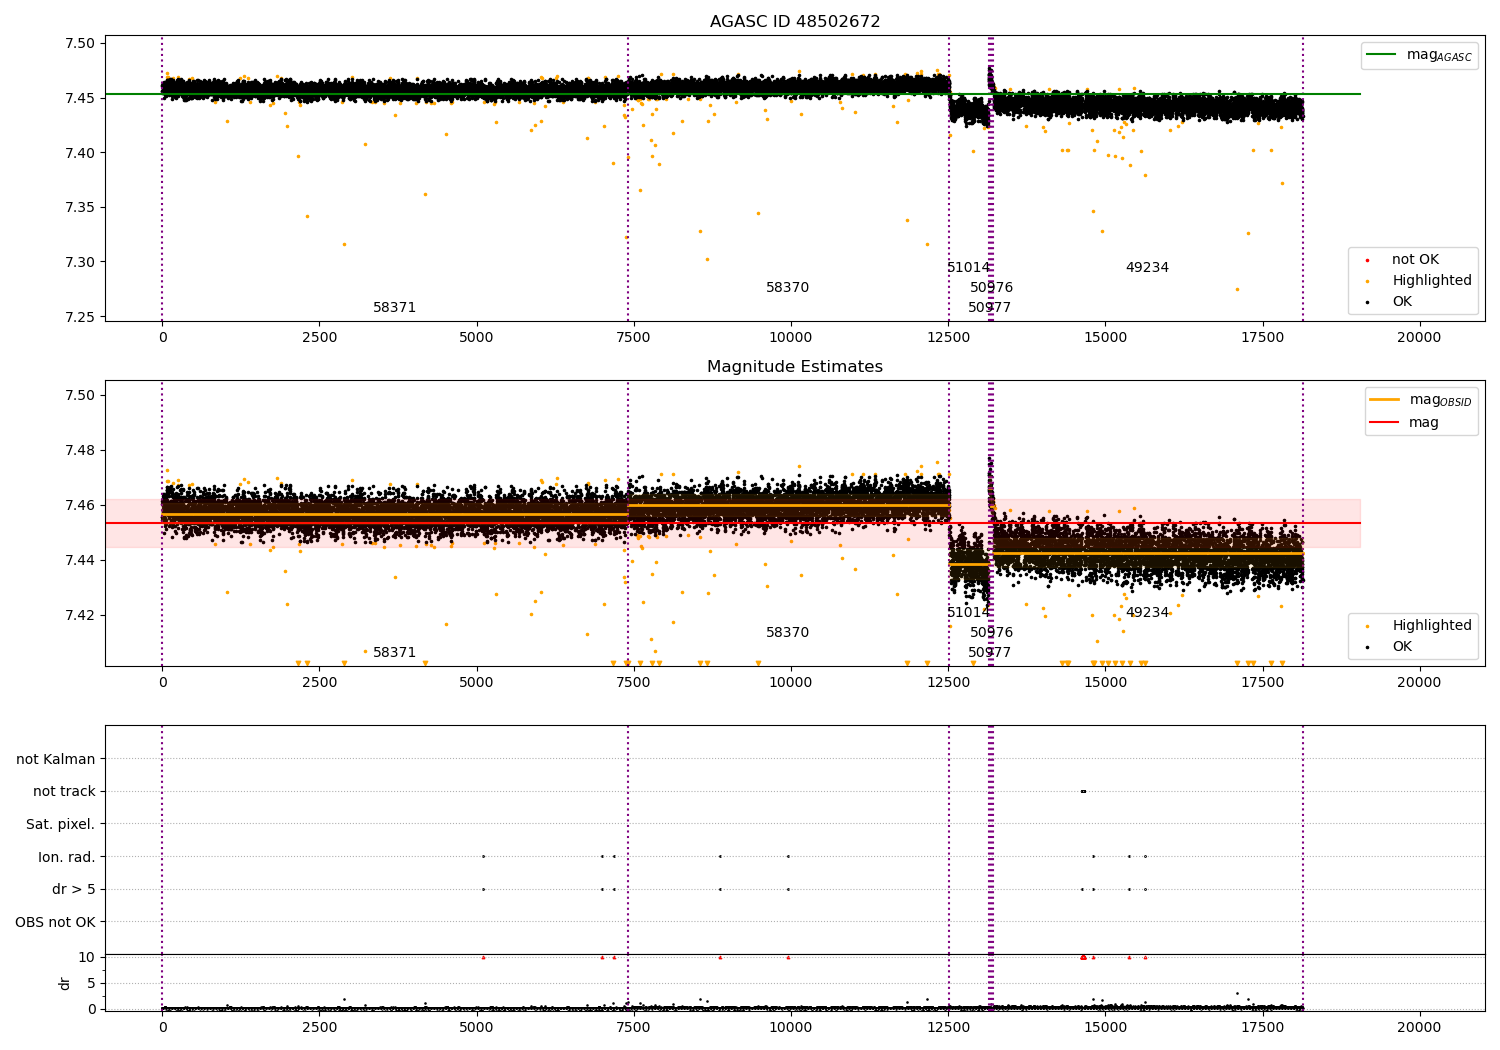Click the red mag line in middle plot
This screenshot has width=1500, height=1050.
732,523
